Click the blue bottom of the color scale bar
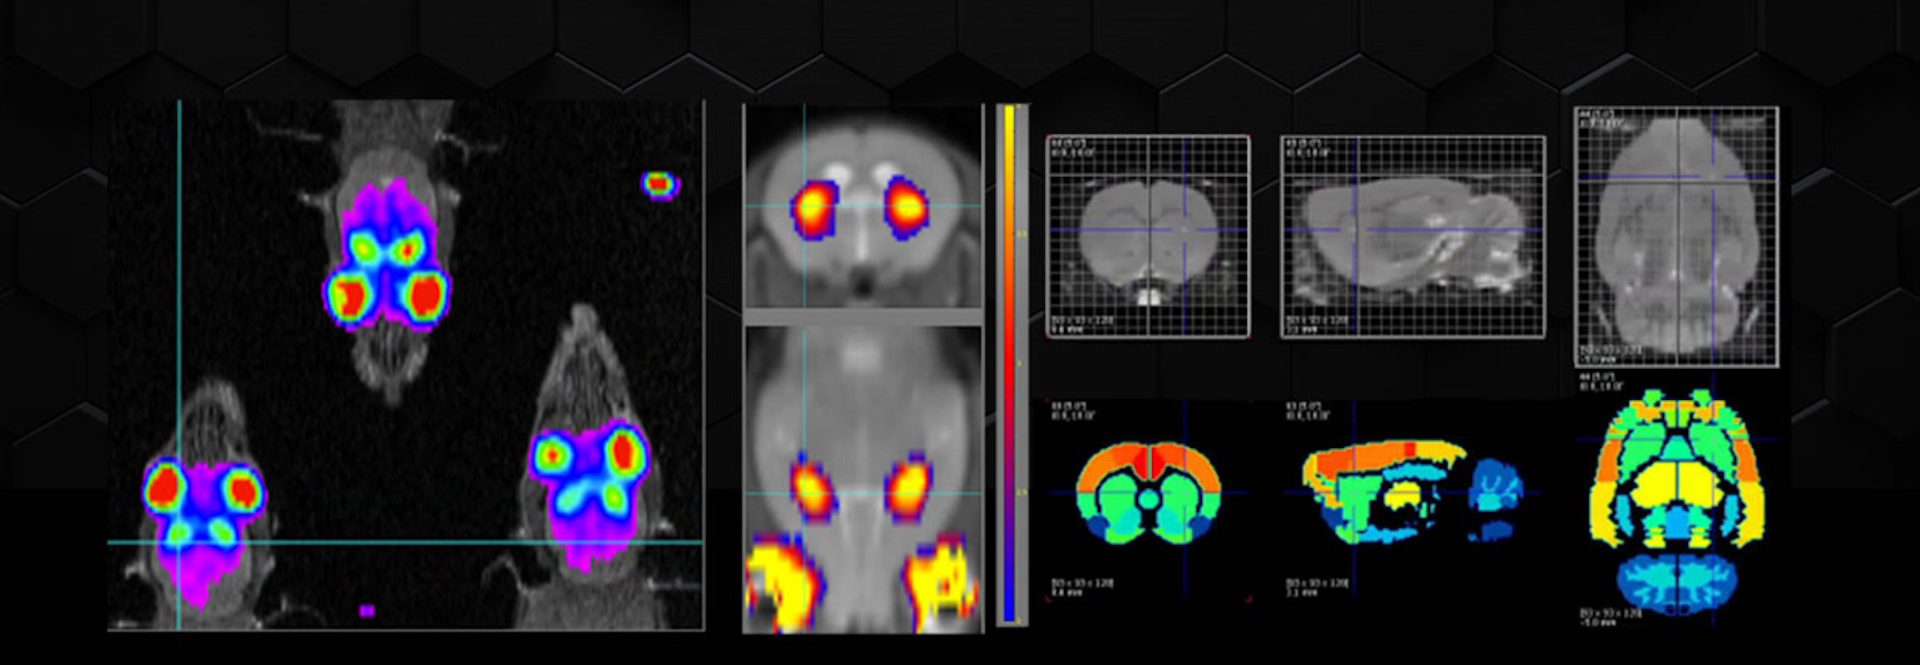The width and height of the screenshot is (1920, 665). coord(1010,606)
